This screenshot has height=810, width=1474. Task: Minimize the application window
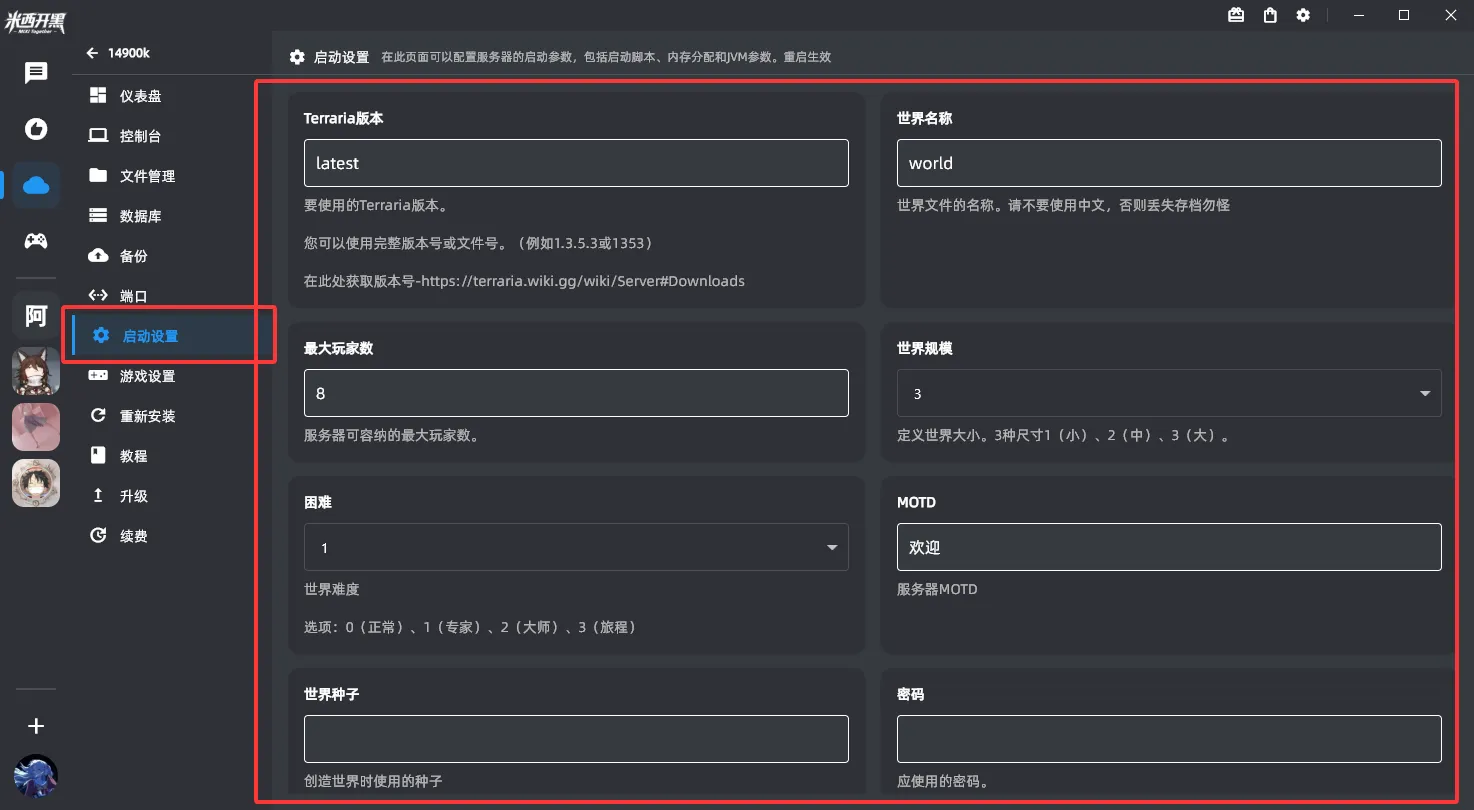click(x=1358, y=15)
